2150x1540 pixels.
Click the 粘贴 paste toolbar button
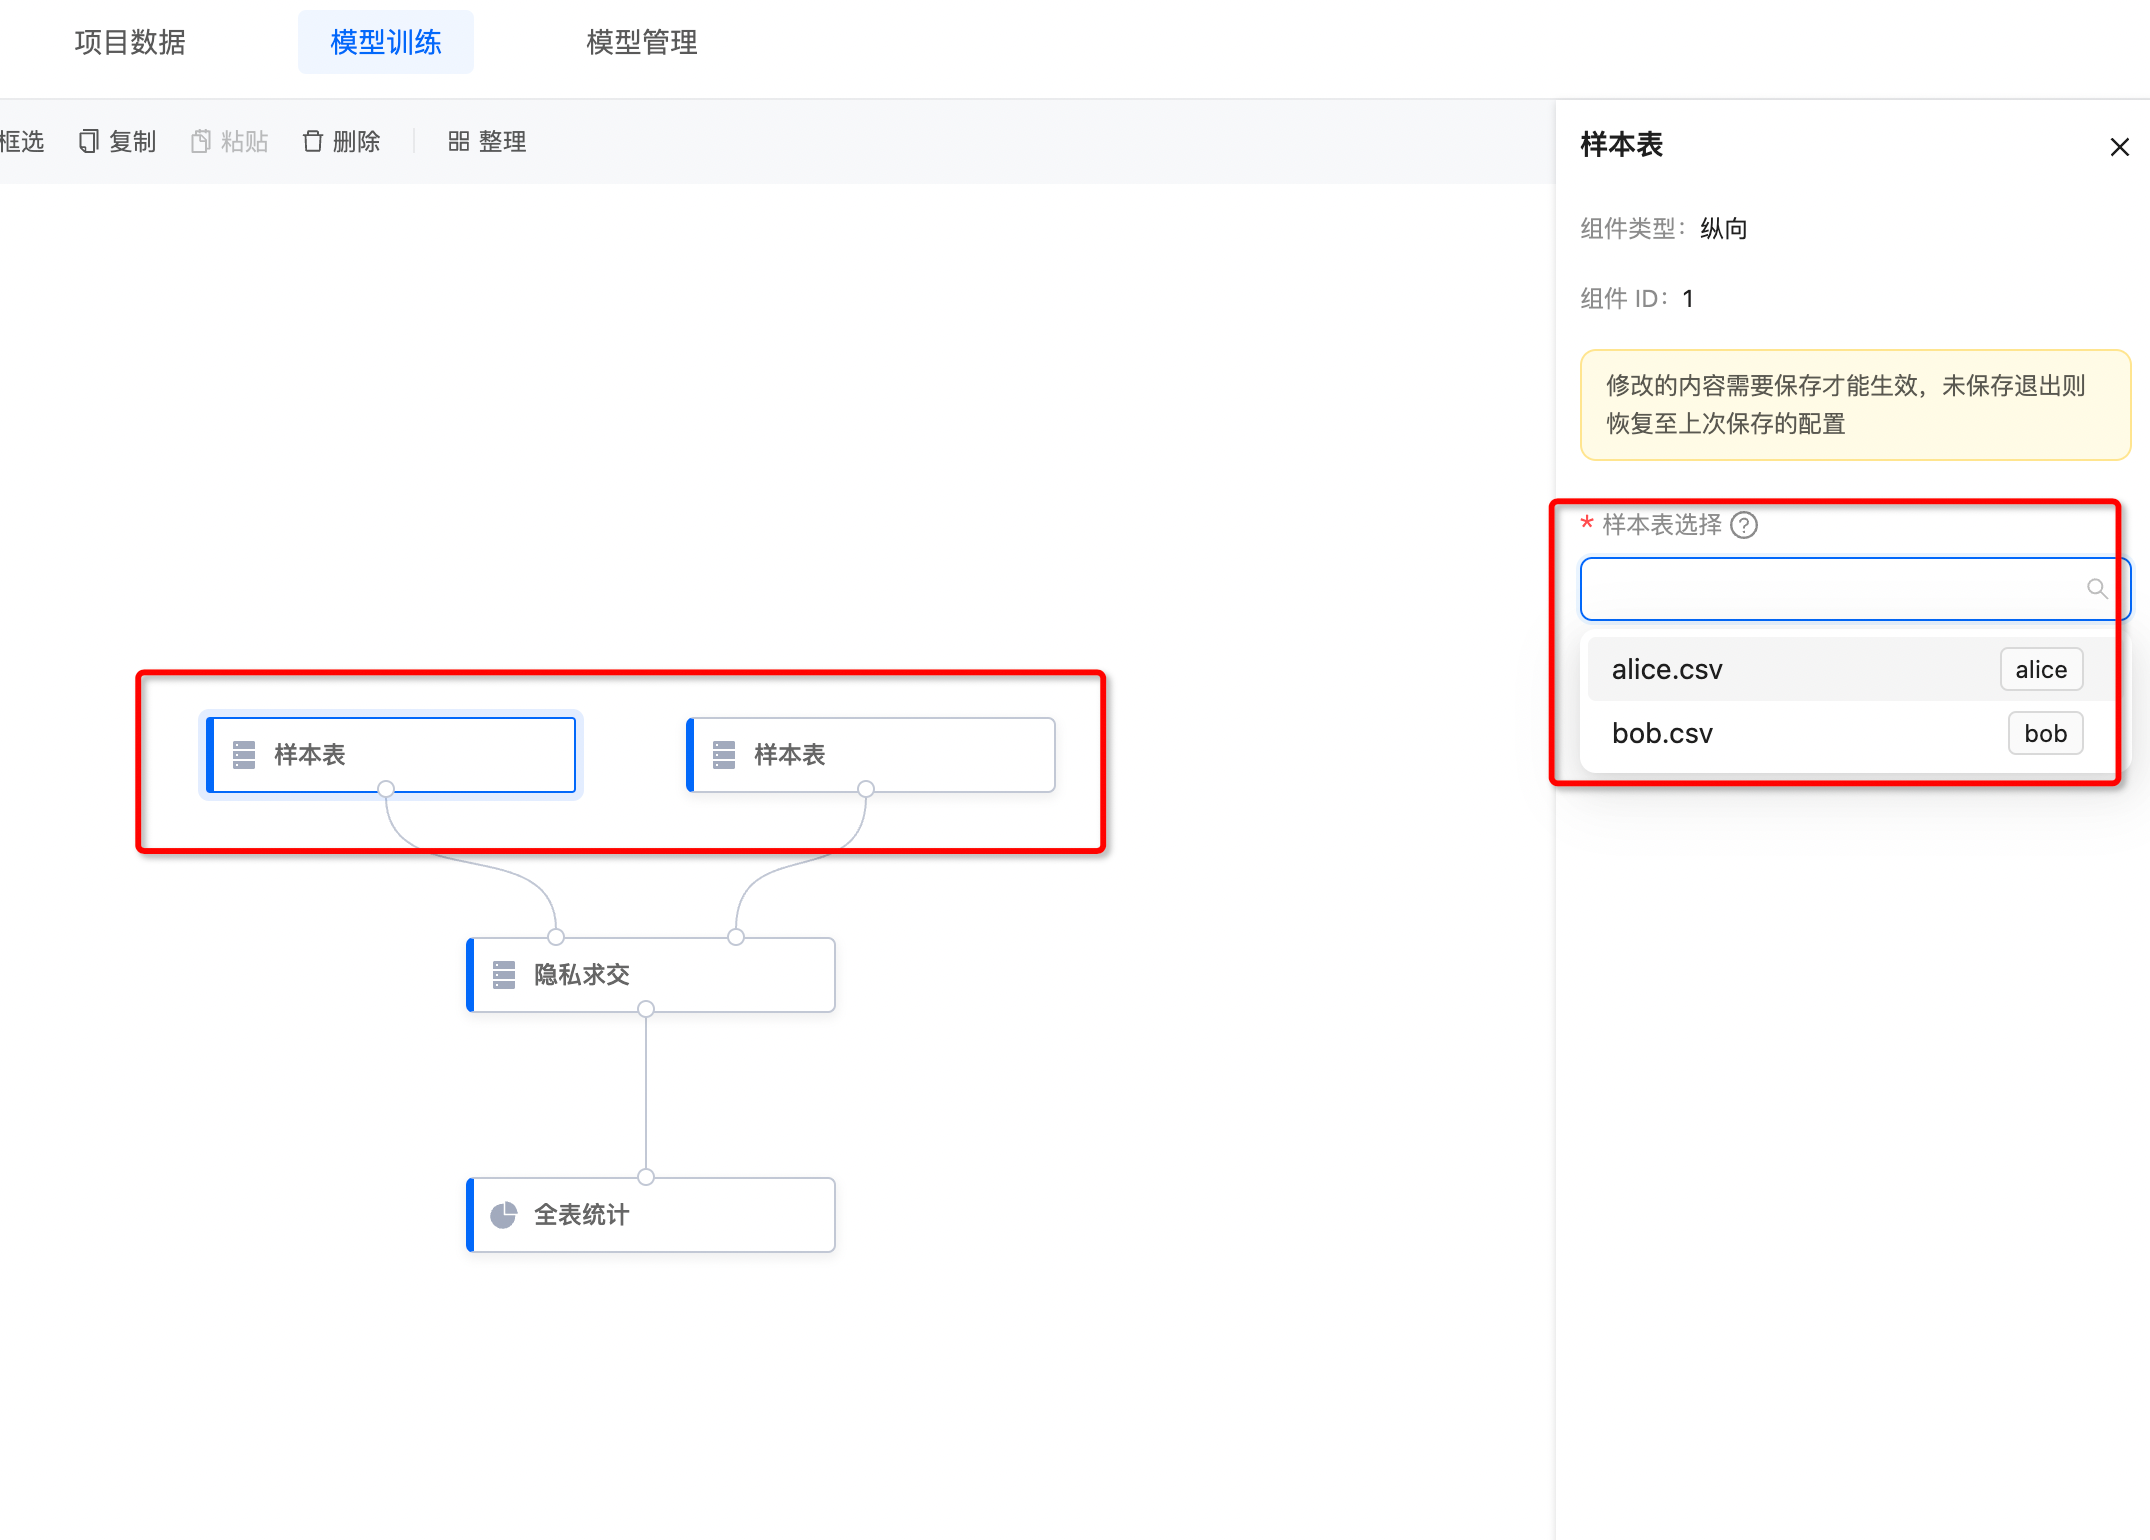[x=230, y=141]
